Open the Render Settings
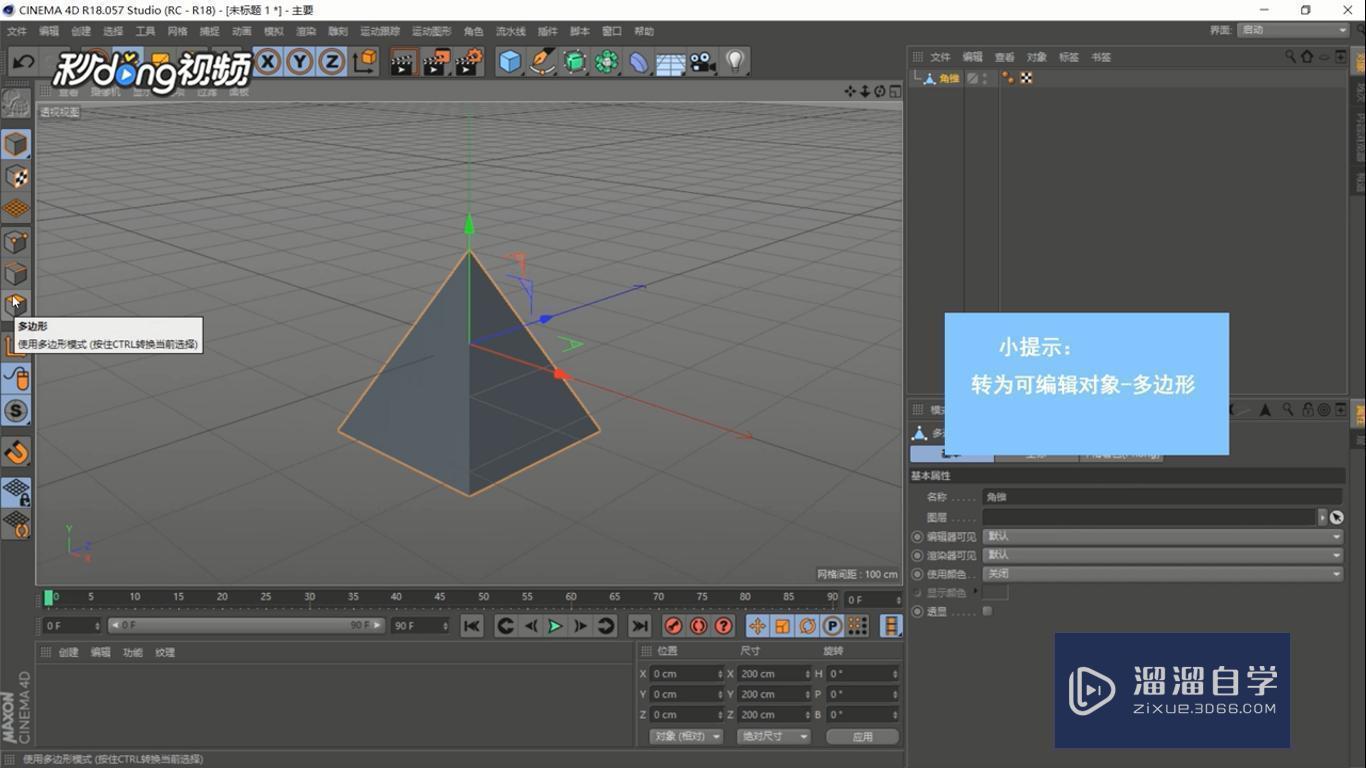This screenshot has width=1366, height=768. click(467, 62)
